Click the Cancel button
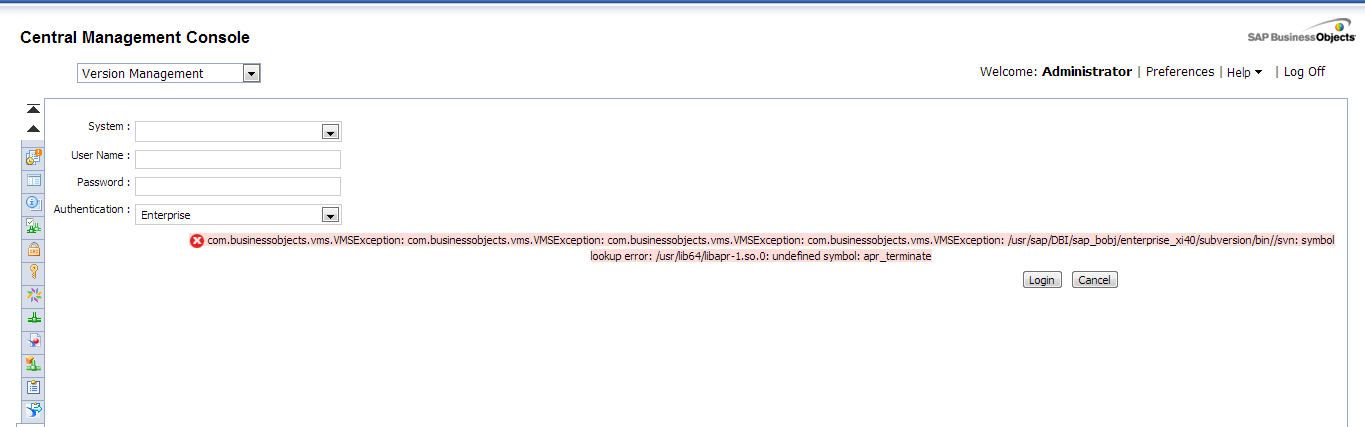The image size is (1365, 427). coord(1094,280)
